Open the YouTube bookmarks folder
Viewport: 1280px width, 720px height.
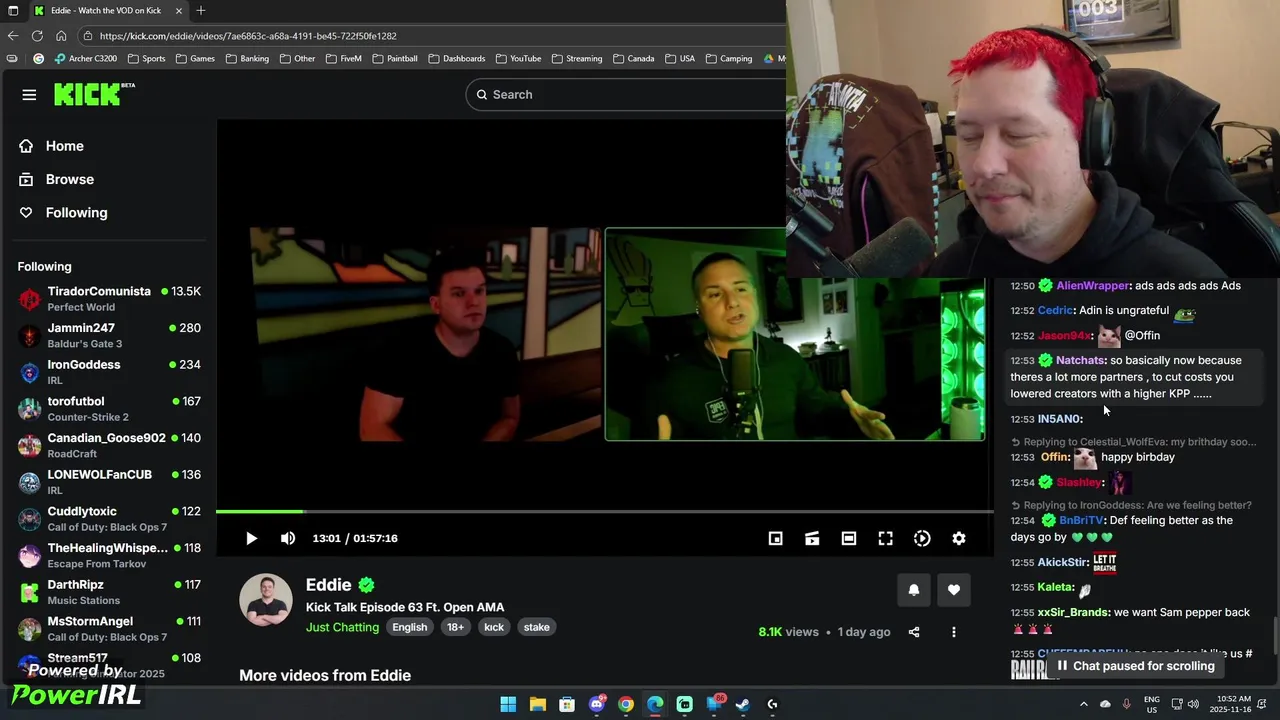click(x=518, y=59)
